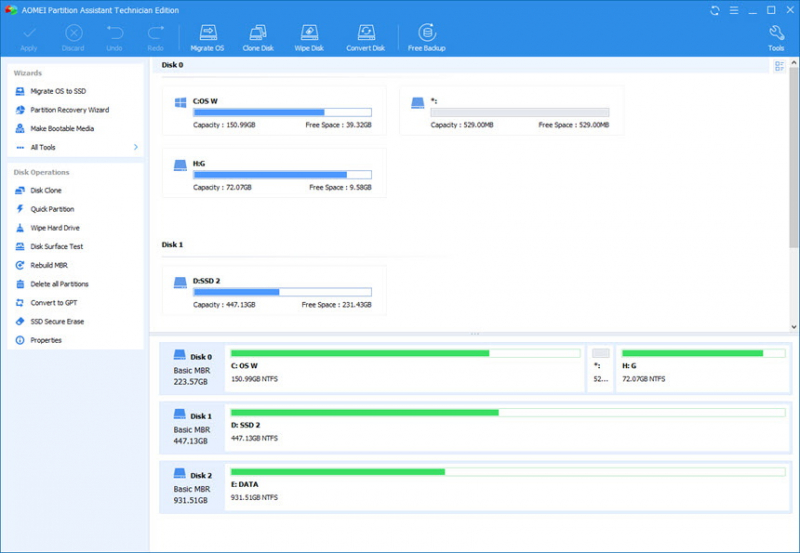
Task: Expand the All Tools submenu arrow
Action: point(136,147)
